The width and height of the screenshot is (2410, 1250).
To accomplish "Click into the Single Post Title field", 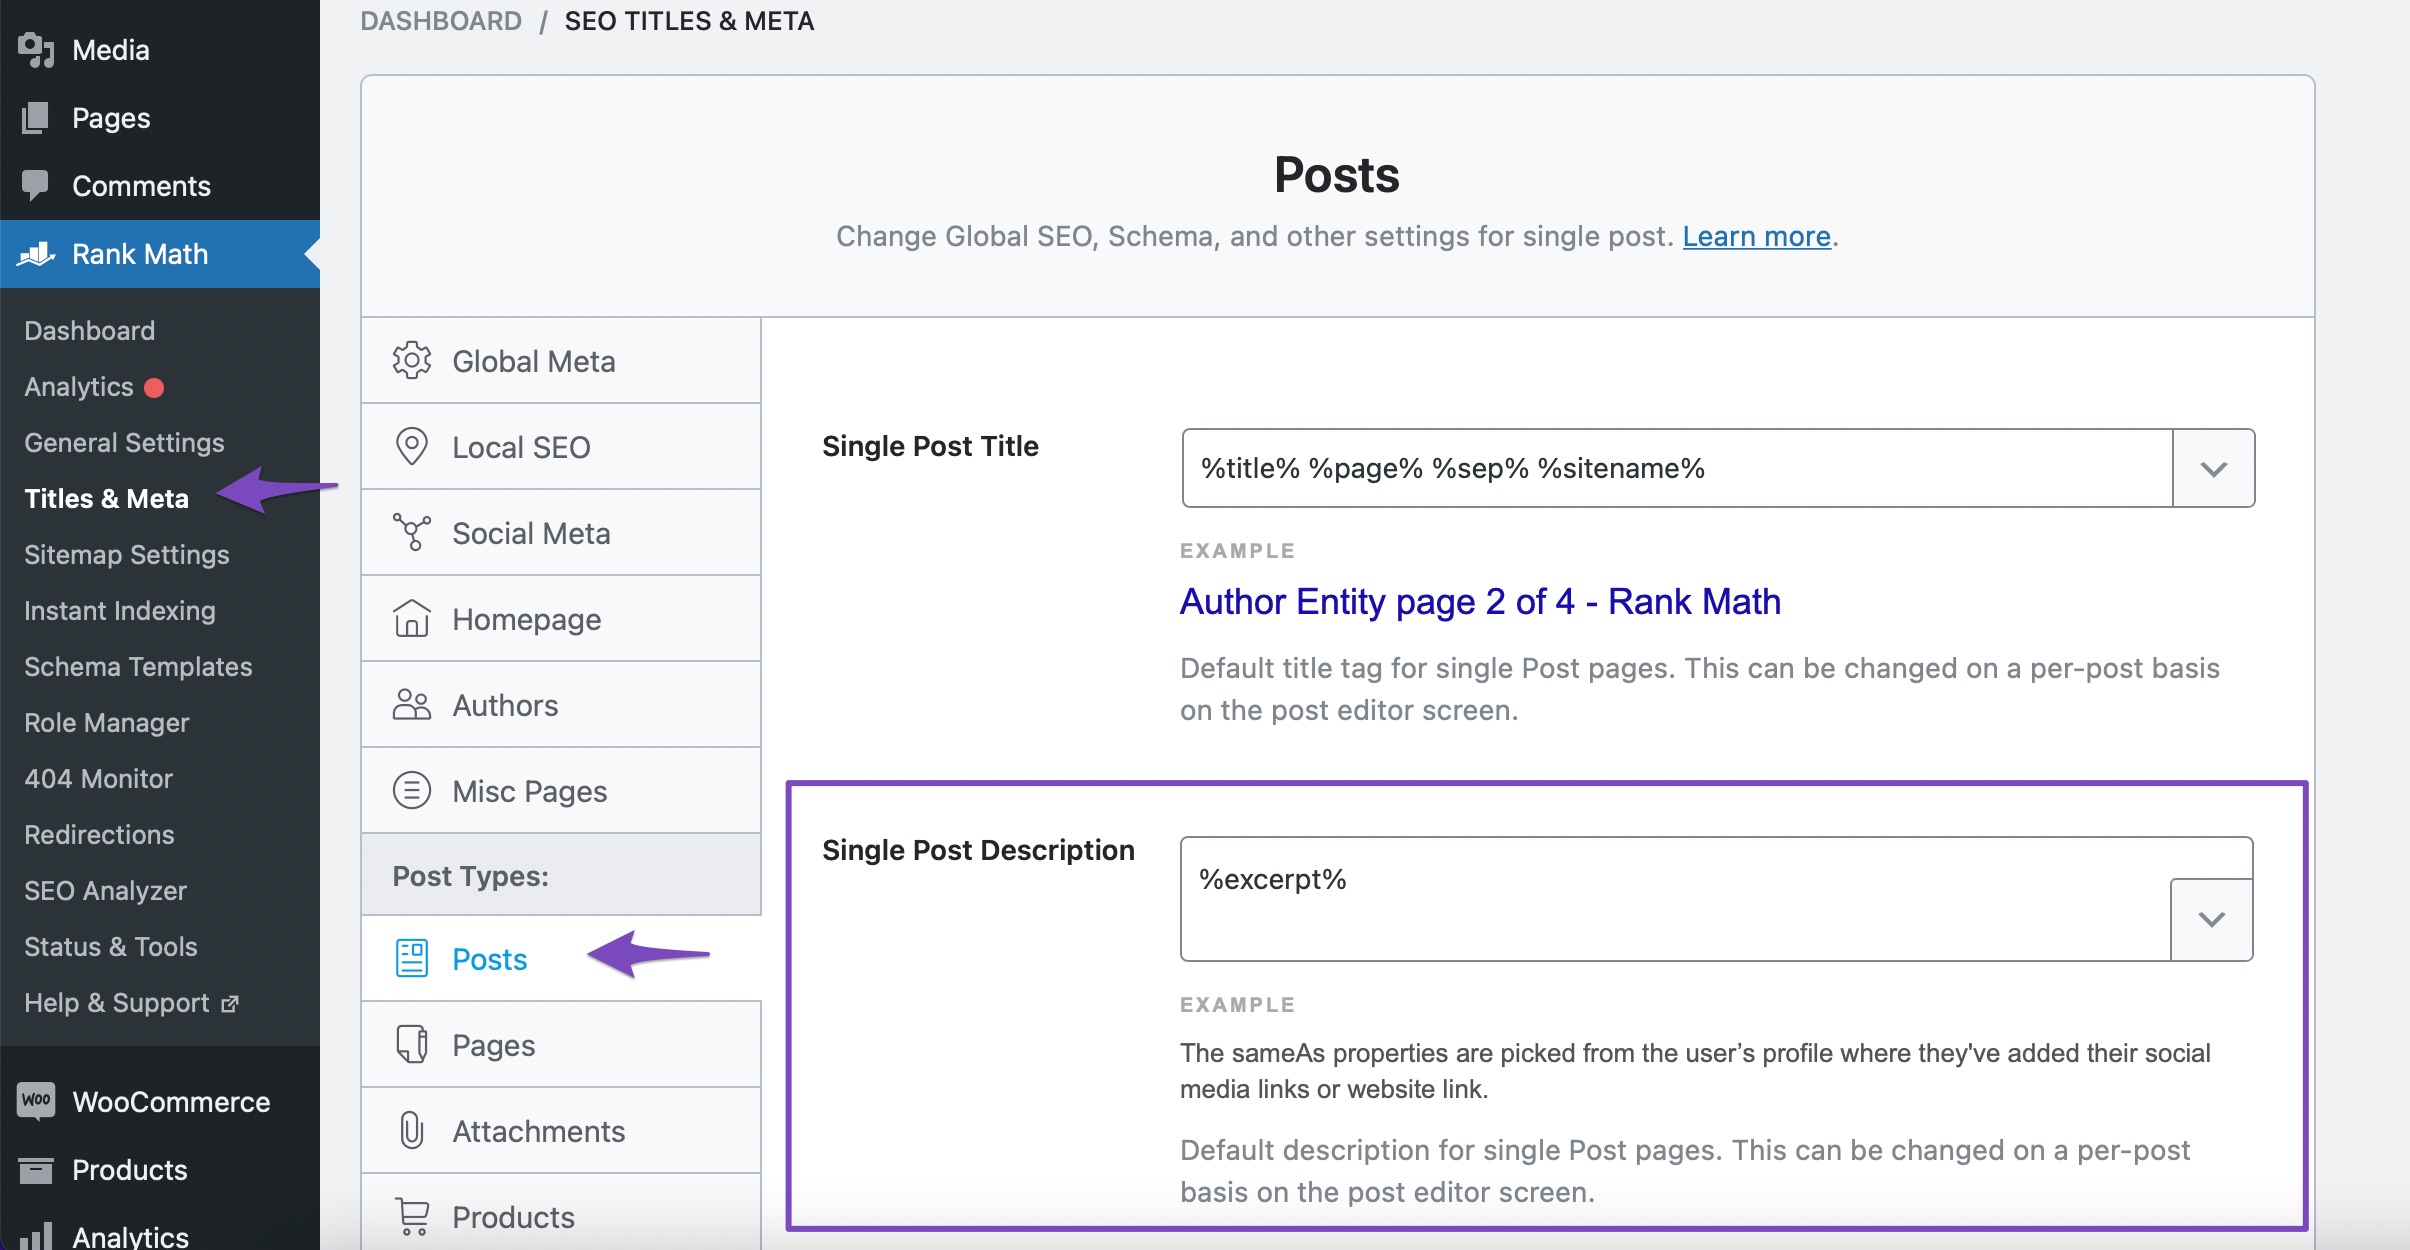I will click(x=1677, y=468).
